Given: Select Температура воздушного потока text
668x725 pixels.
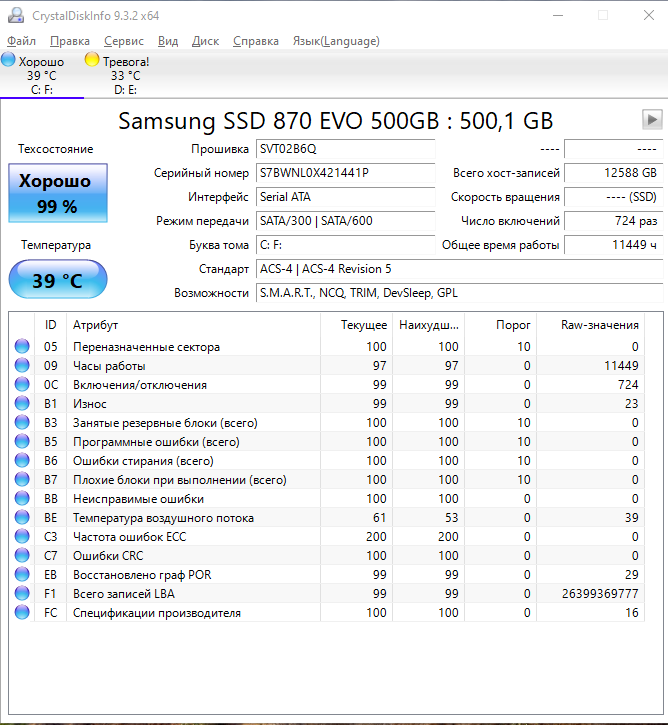Looking at the screenshot, I should [163, 518].
